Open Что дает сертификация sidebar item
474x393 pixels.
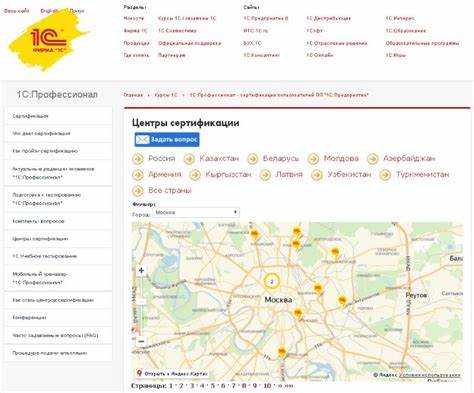[x=58, y=133]
